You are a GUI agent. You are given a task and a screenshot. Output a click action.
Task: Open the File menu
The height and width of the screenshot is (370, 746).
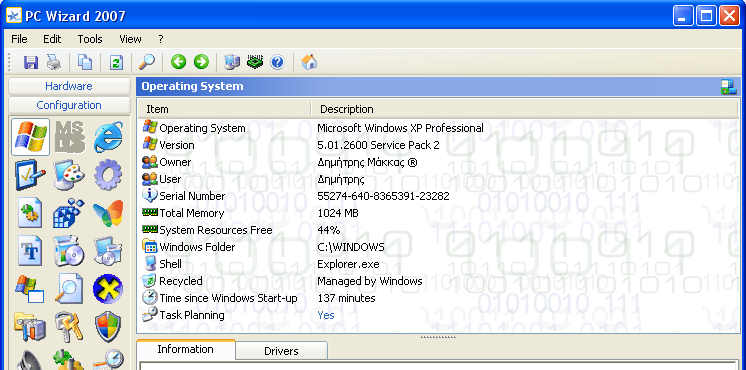point(19,39)
